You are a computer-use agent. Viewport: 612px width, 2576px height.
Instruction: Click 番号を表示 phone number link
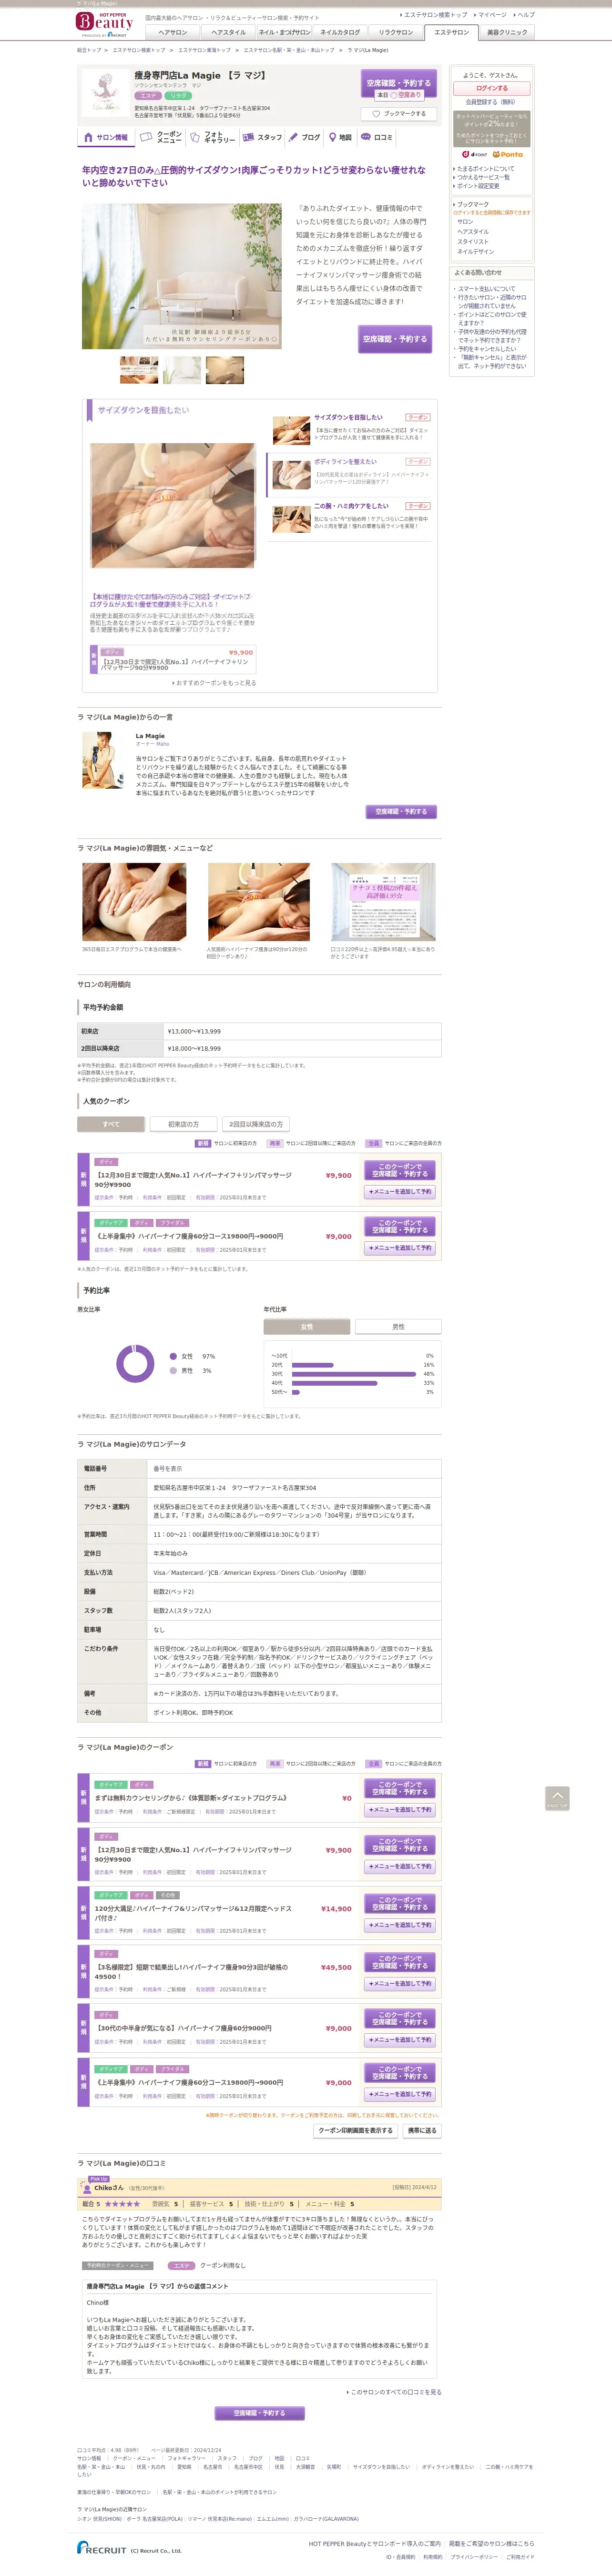point(168,1469)
